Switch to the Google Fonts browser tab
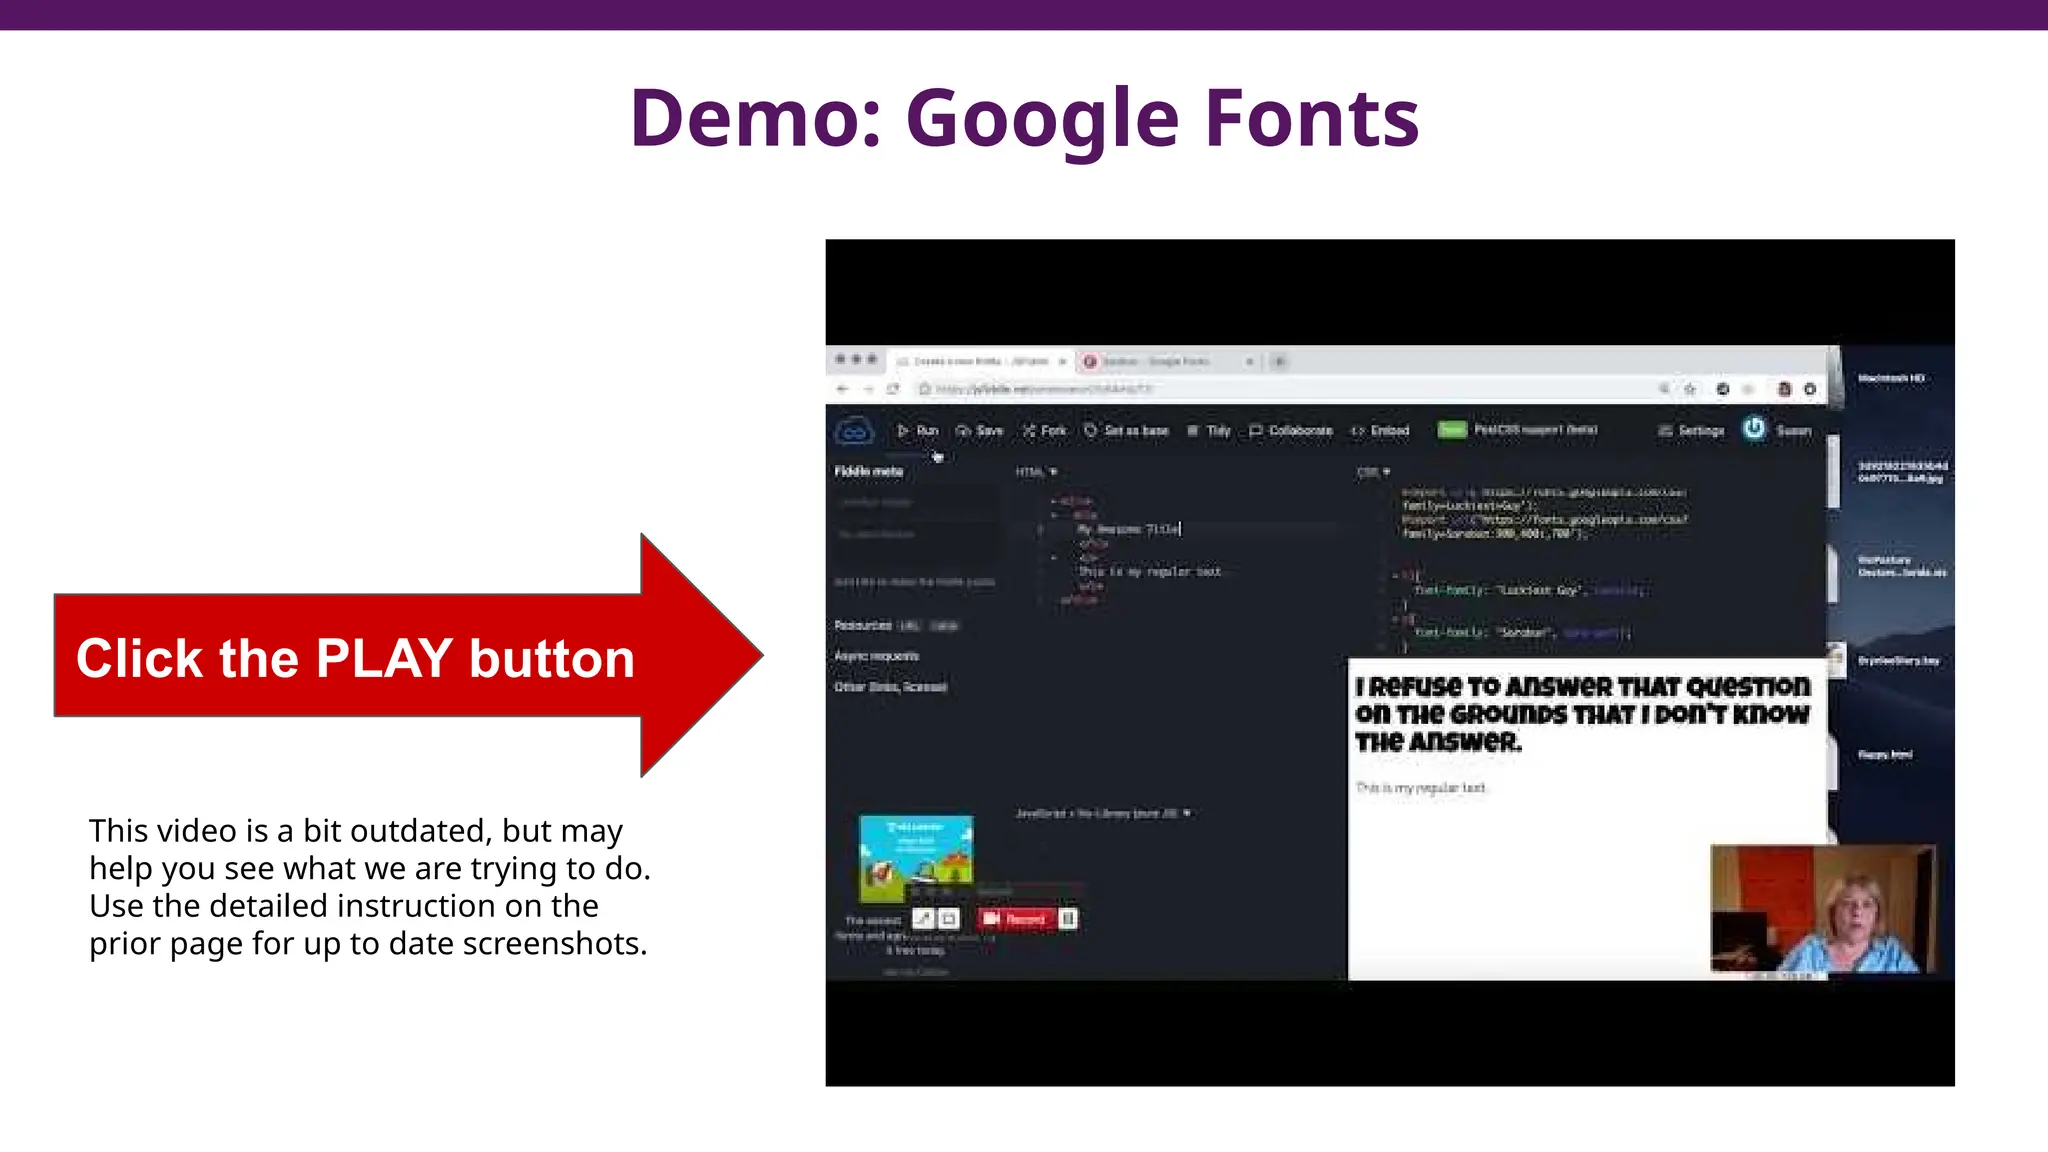The height and width of the screenshot is (1152, 2048). (1156, 361)
